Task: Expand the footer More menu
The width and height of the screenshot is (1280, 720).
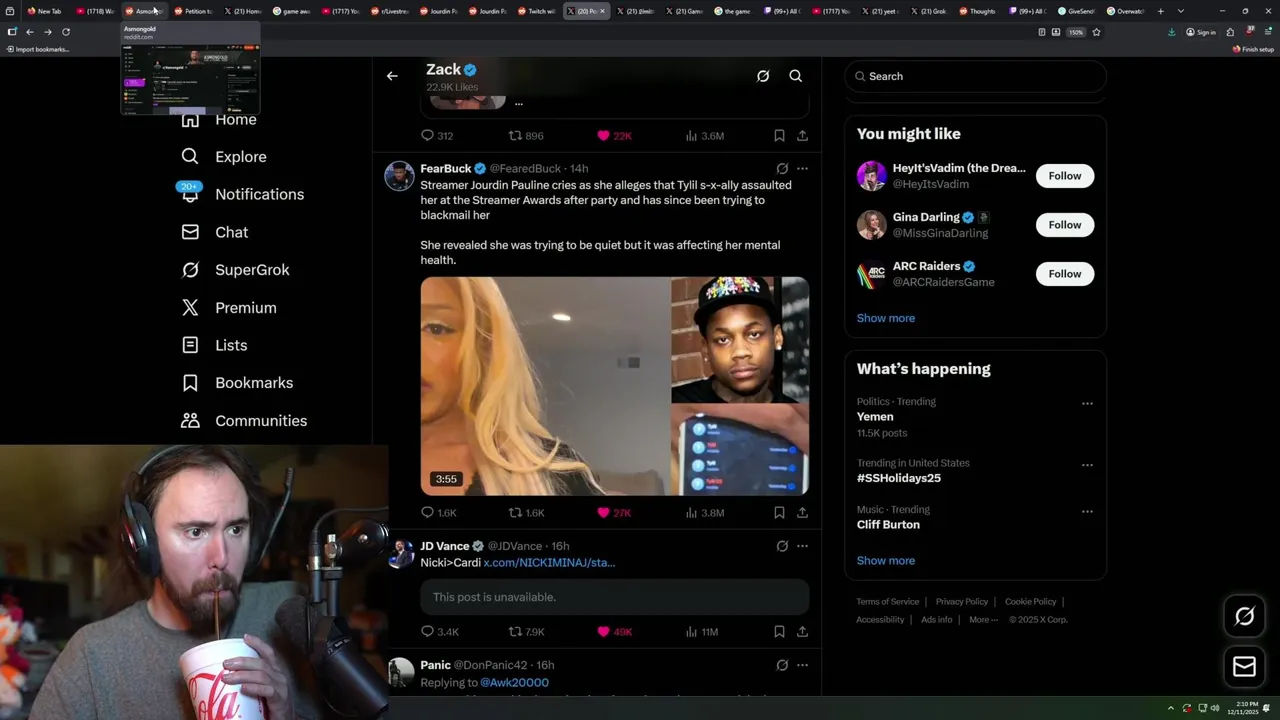Action: 983,620
